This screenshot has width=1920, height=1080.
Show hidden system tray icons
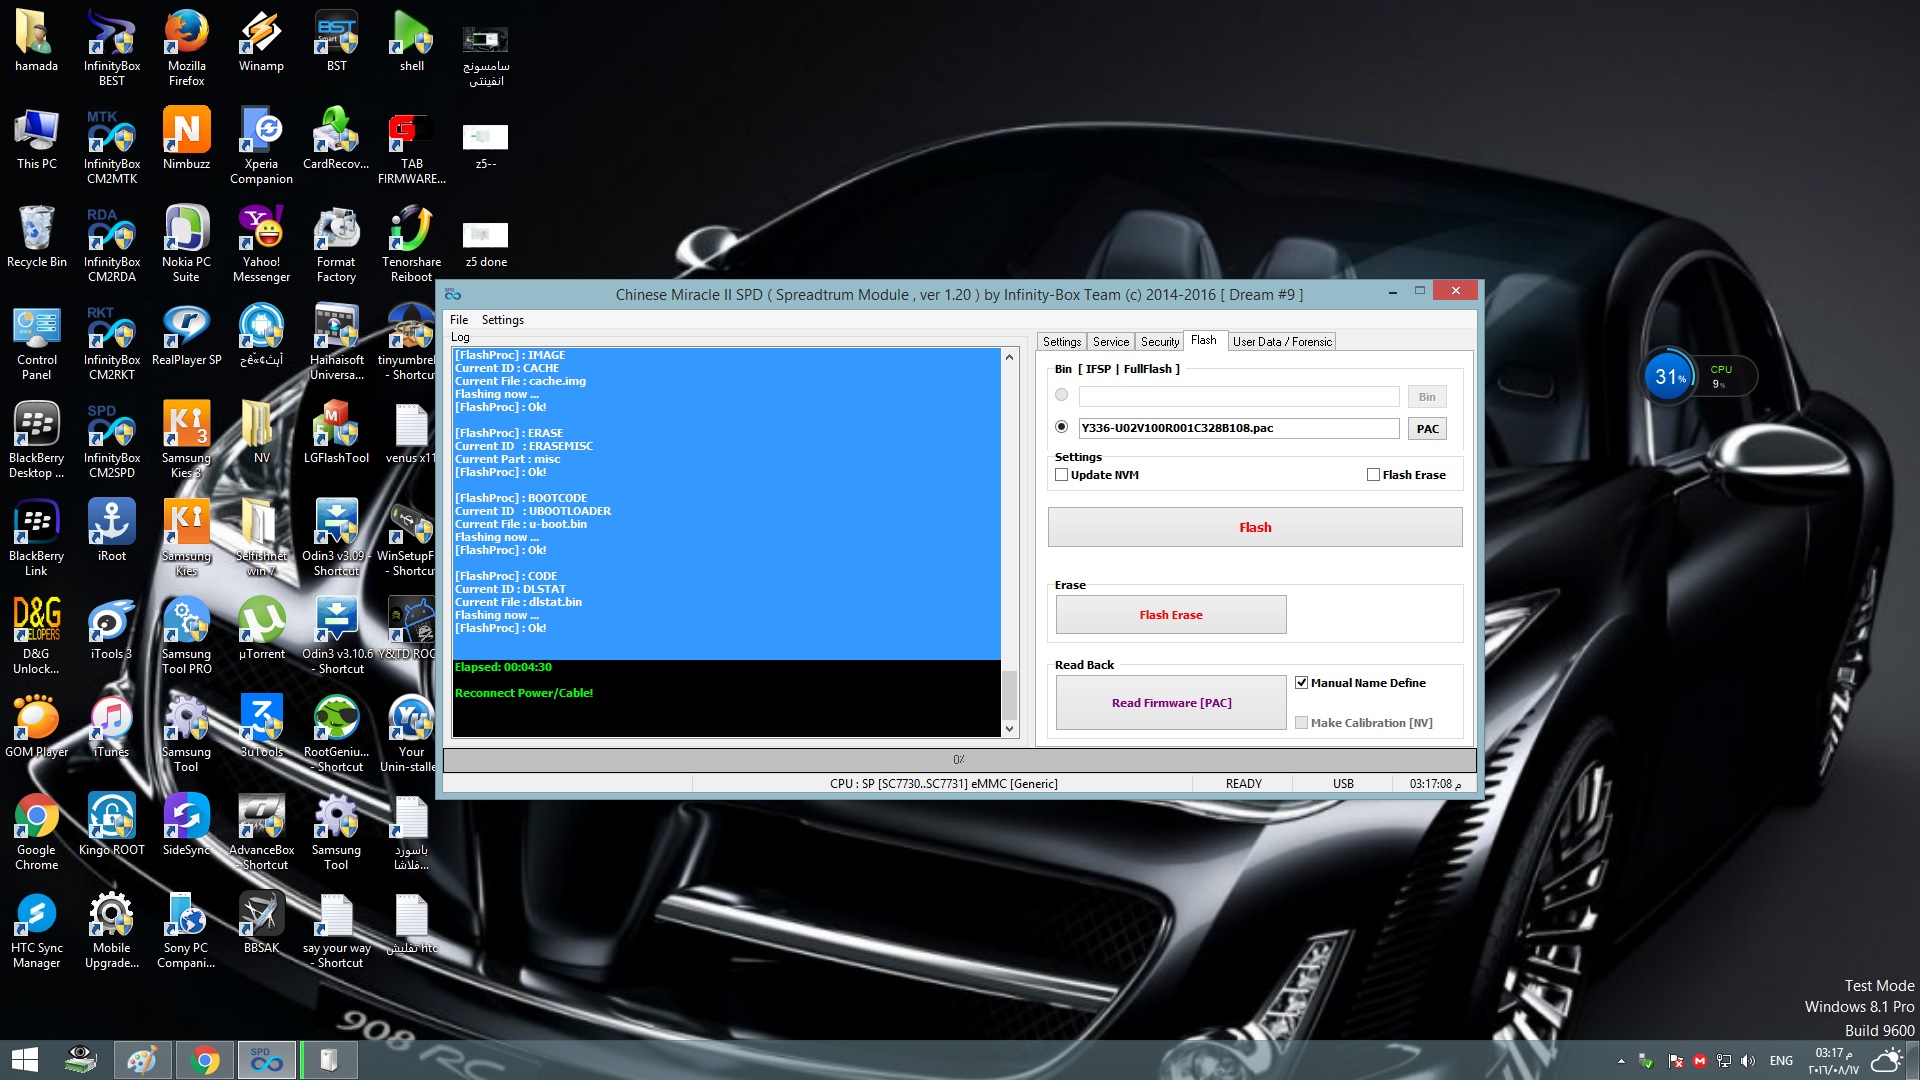pyautogui.click(x=1621, y=1061)
